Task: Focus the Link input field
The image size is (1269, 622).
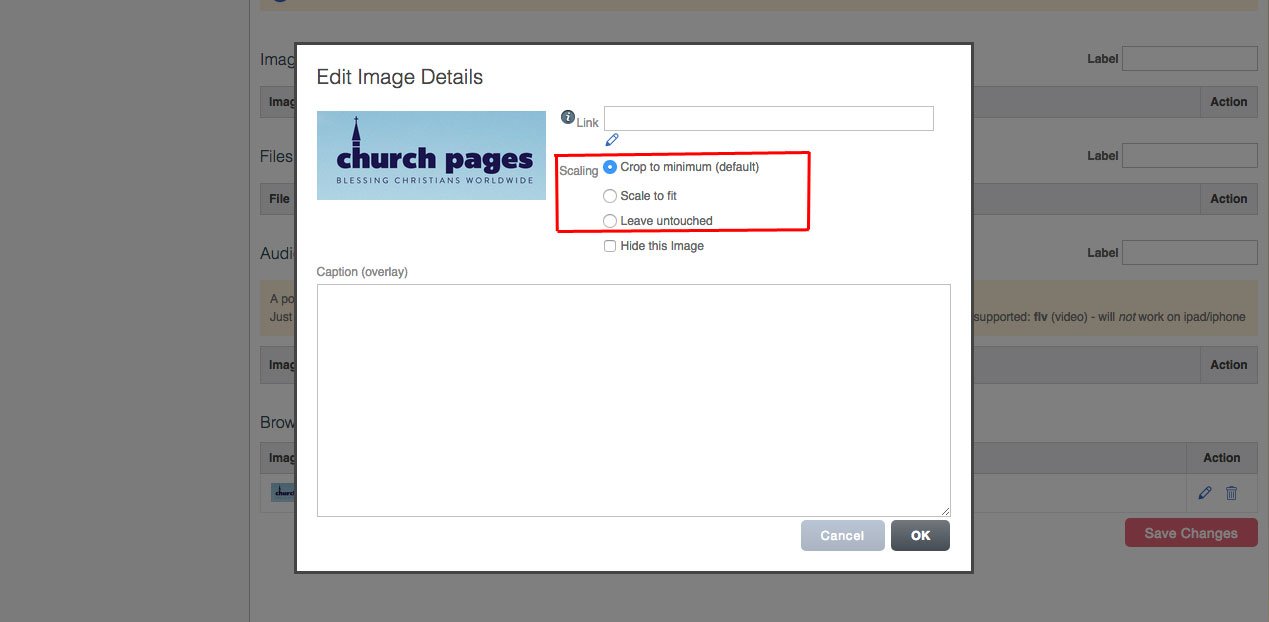Action: (769, 118)
